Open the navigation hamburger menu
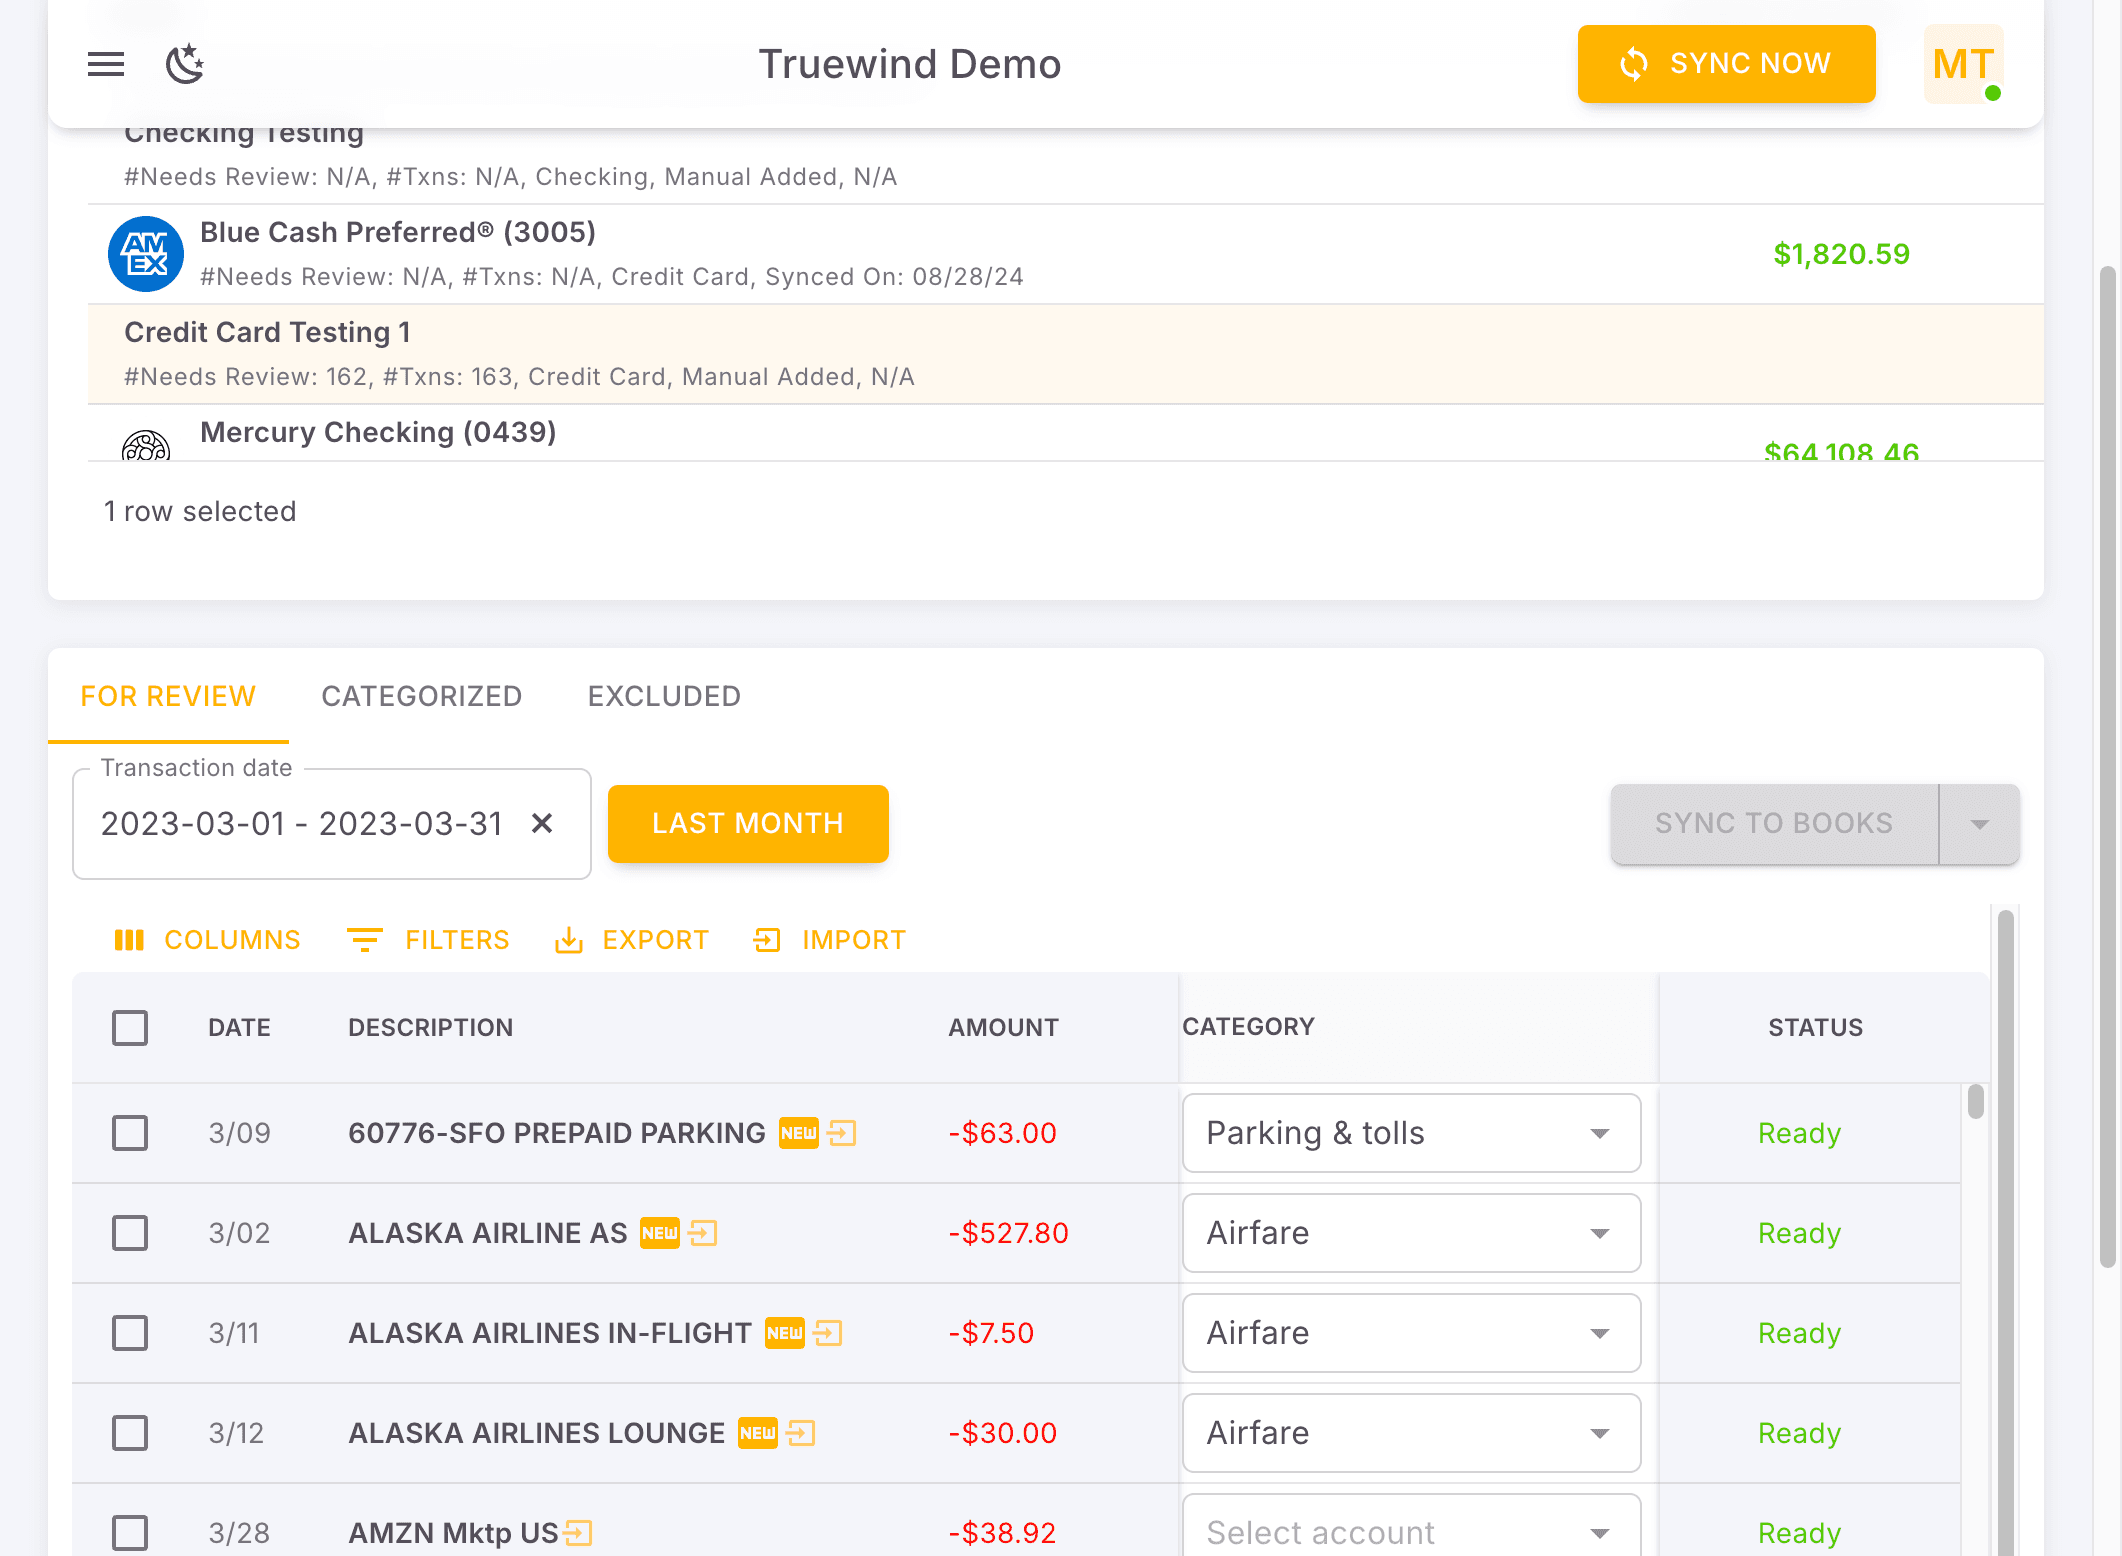Screen dimensions: 2122x1556 pos(105,64)
